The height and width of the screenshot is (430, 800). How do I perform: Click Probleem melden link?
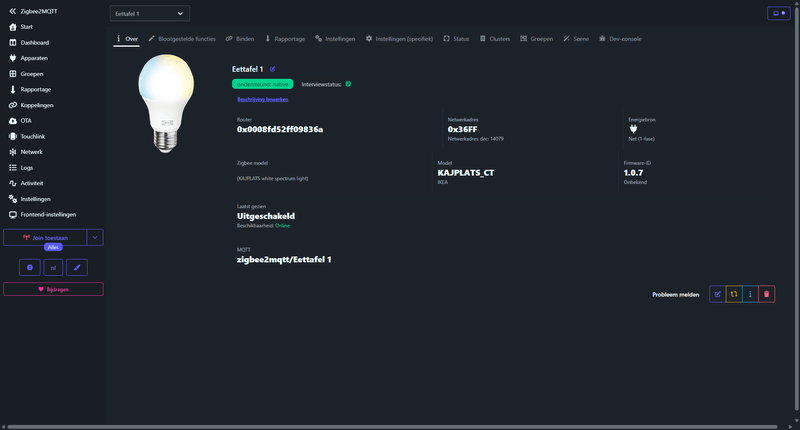coord(676,294)
